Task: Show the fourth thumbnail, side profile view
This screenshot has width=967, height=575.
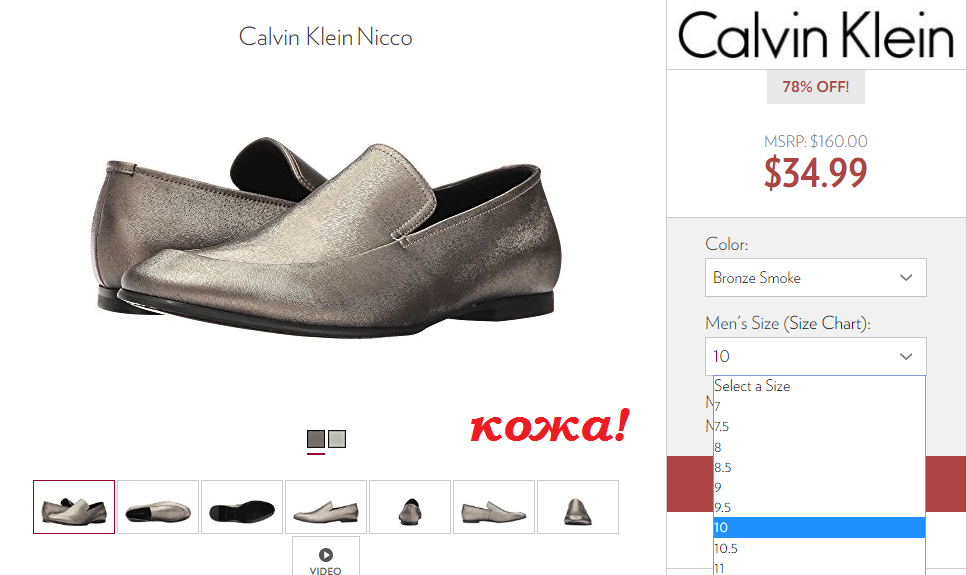Action: [326, 507]
